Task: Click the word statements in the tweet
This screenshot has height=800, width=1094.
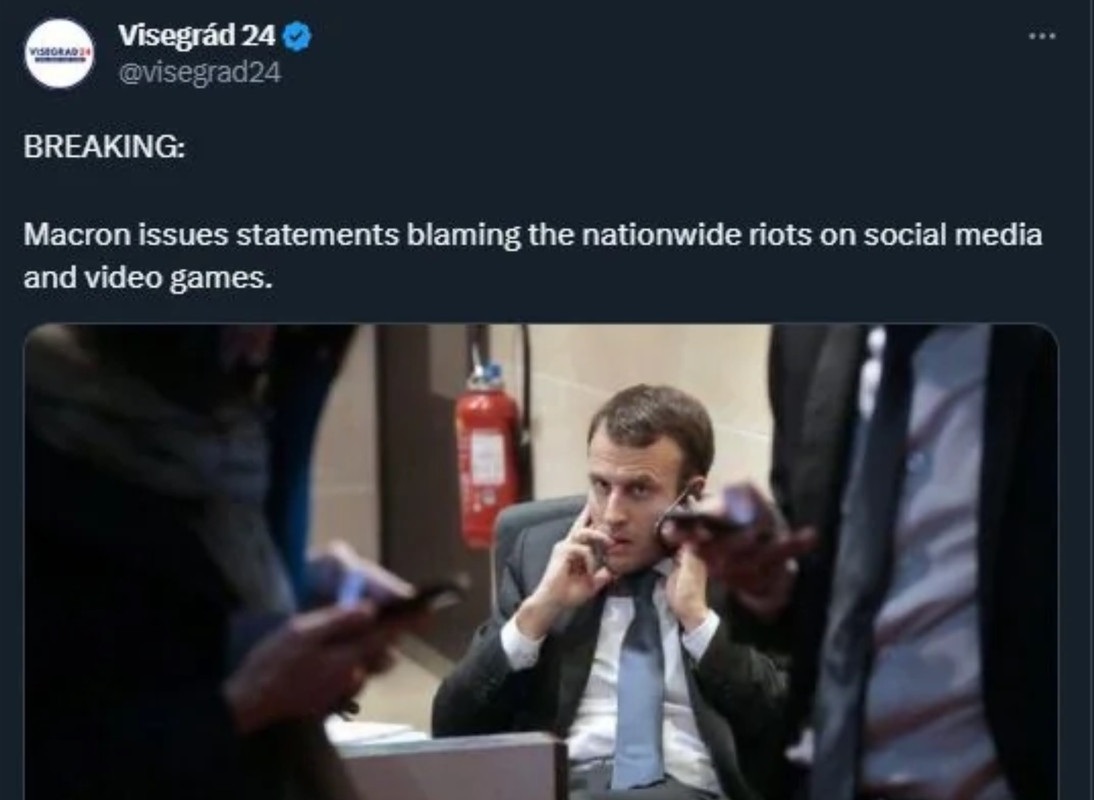Action: (317, 235)
